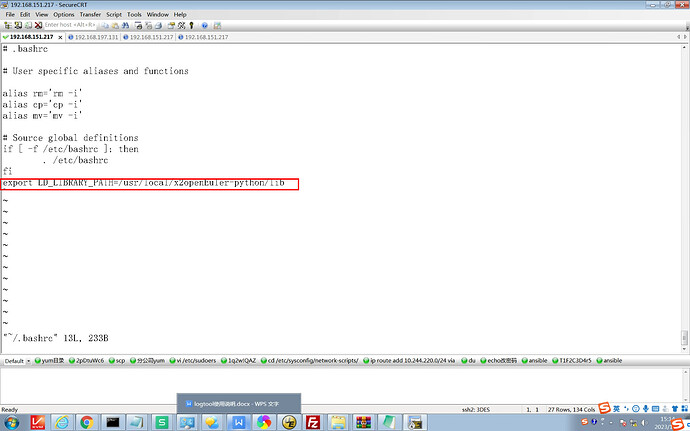Run the 'scp' button bar command

119,360
